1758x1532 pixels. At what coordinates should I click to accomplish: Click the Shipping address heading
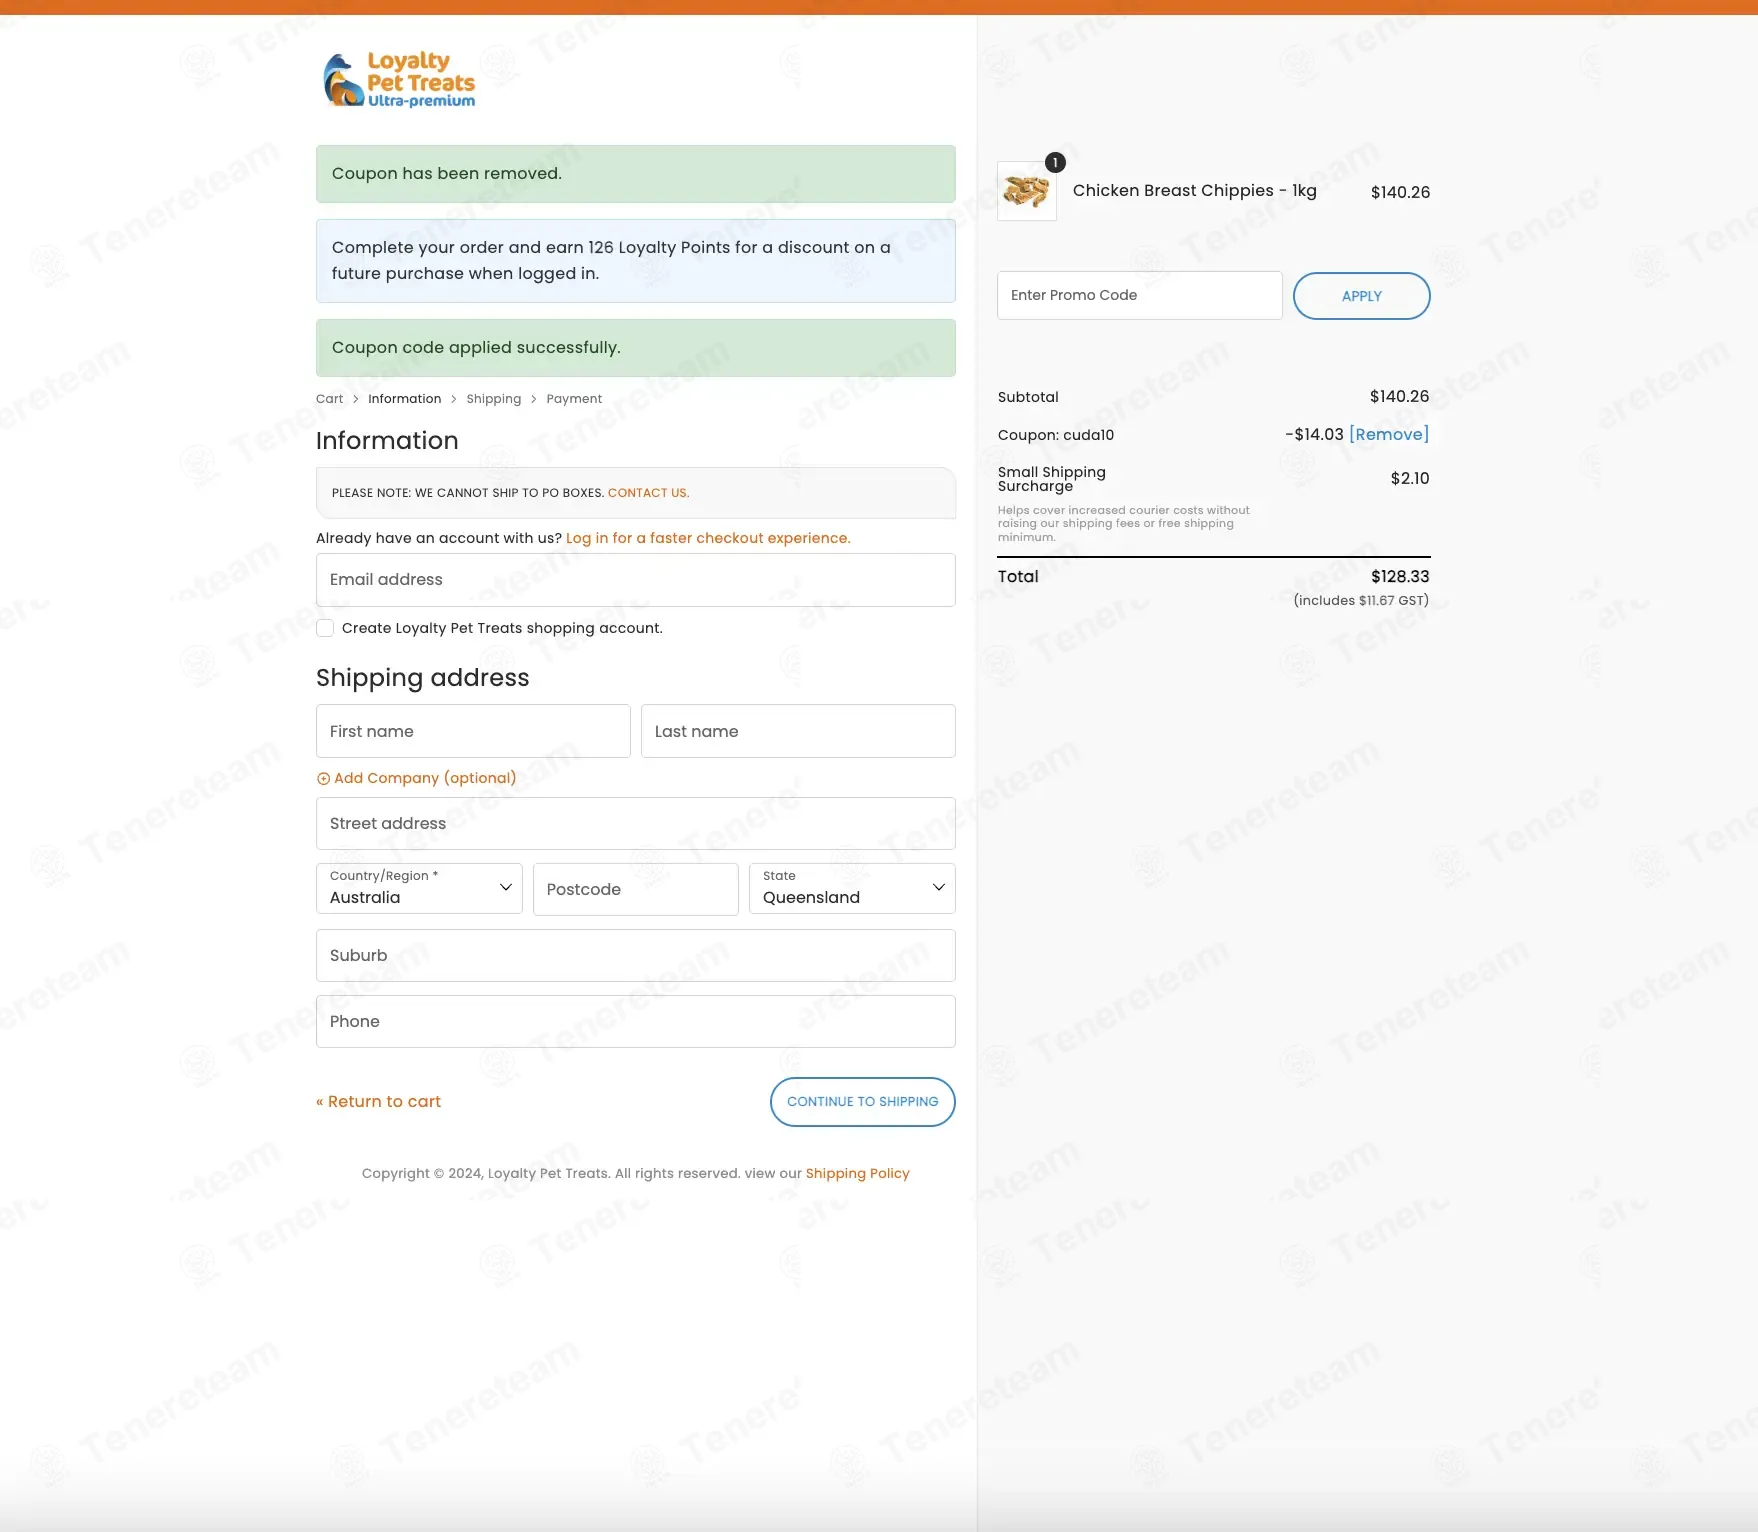(x=422, y=677)
